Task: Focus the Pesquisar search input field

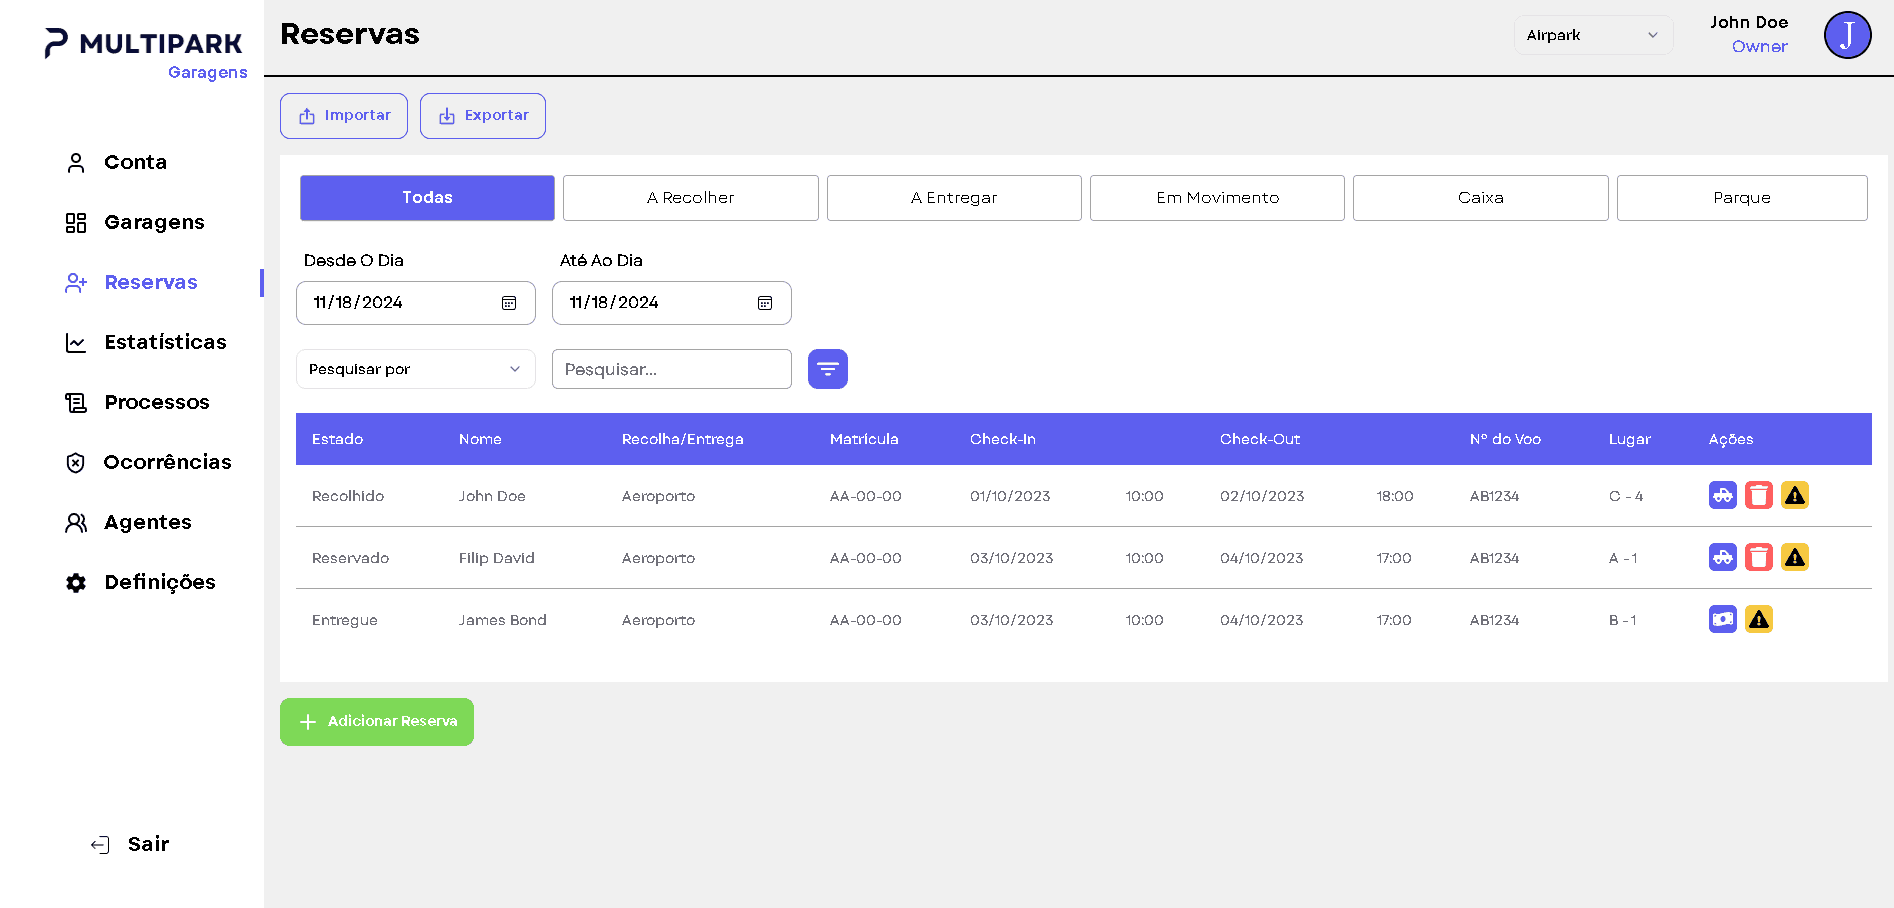Action: (x=671, y=369)
